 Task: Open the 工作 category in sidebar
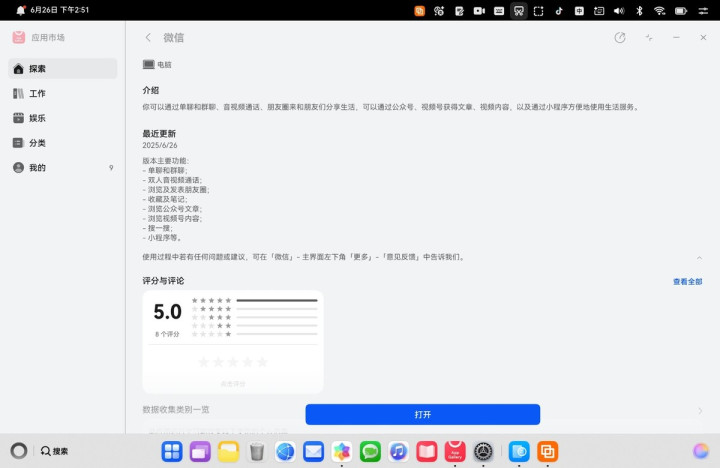coord(62,94)
